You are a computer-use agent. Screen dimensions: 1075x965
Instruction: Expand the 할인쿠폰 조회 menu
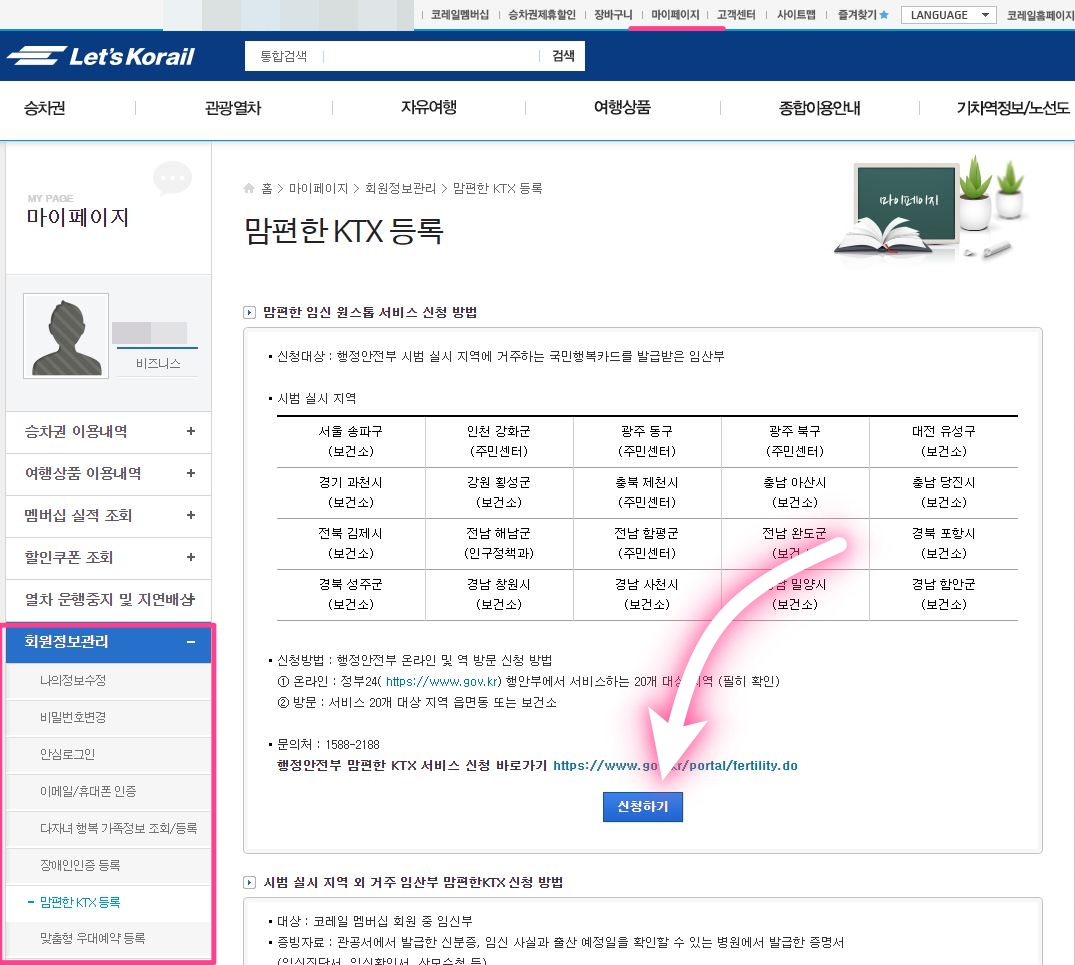[x=108, y=557]
